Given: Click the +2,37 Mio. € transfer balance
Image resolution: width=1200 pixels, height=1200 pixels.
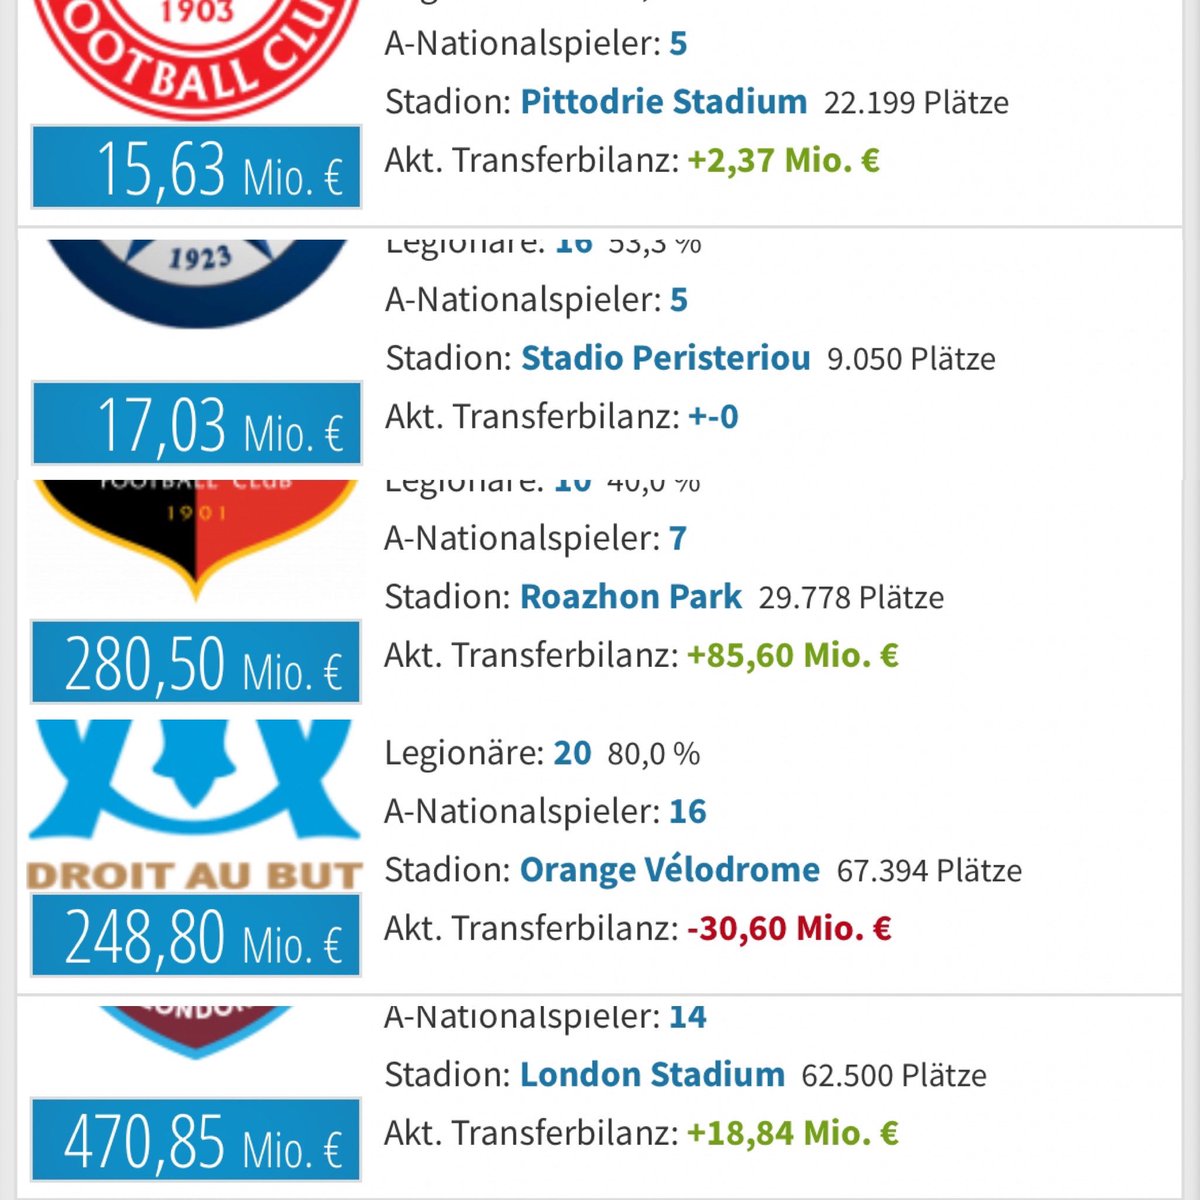Looking at the screenshot, I should [x=783, y=161].
